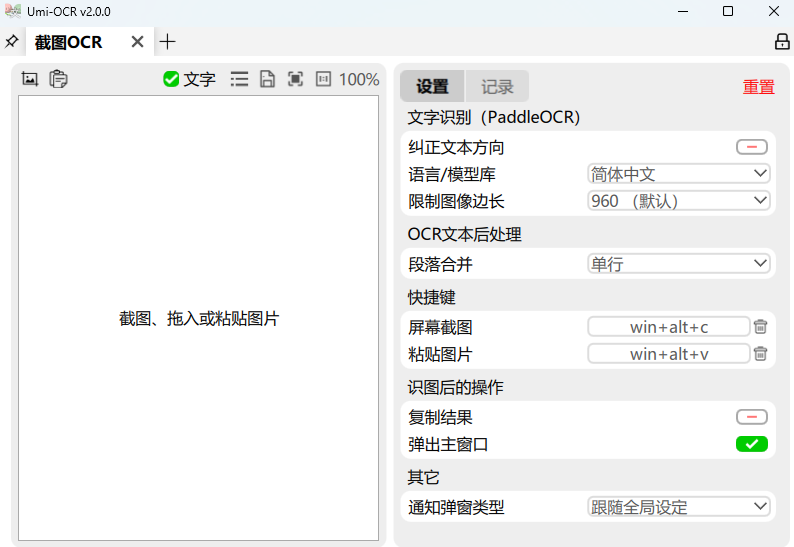The height and width of the screenshot is (547, 794).
Task: Click the 文字识别 (PaddleOCR) section heading
Action: [494, 117]
